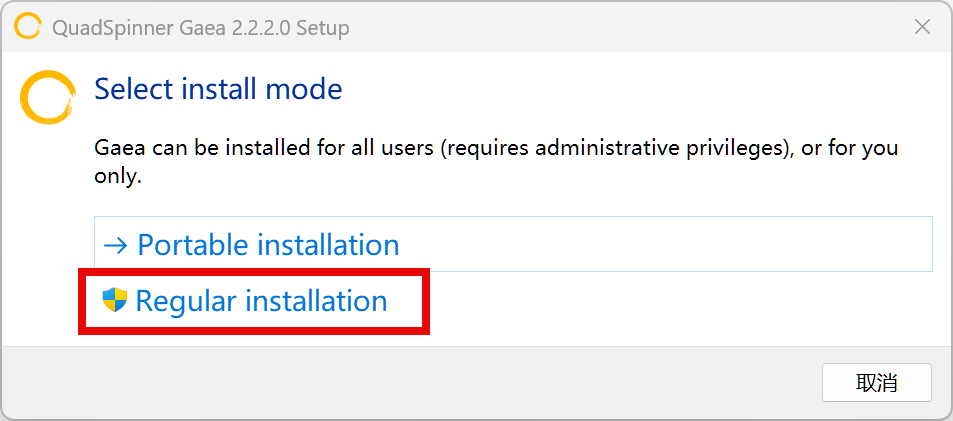Click the word "Gaea" starting the description

pos(117,148)
